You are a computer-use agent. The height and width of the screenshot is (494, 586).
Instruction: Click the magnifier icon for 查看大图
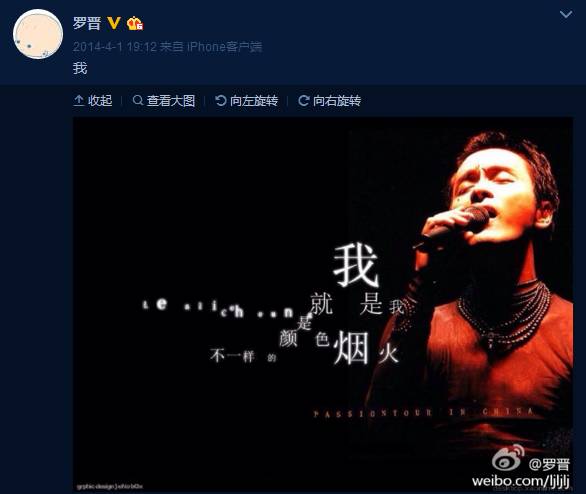tap(138, 101)
